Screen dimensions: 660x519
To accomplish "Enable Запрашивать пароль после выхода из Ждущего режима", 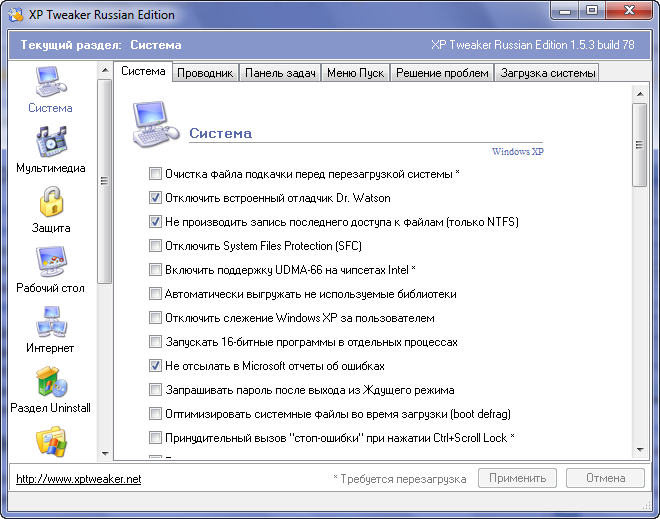I will pos(155,390).
